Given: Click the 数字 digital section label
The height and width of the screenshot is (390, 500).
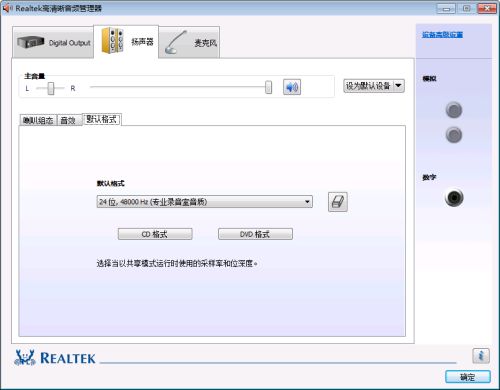Looking at the screenshot, I should [429, 177].
